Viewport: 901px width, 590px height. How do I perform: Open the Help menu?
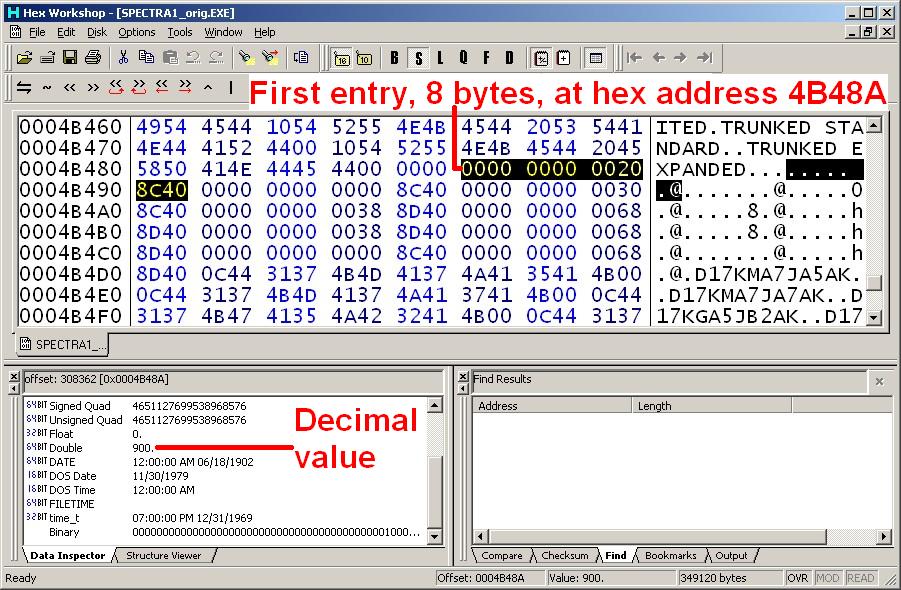(264, 32)
